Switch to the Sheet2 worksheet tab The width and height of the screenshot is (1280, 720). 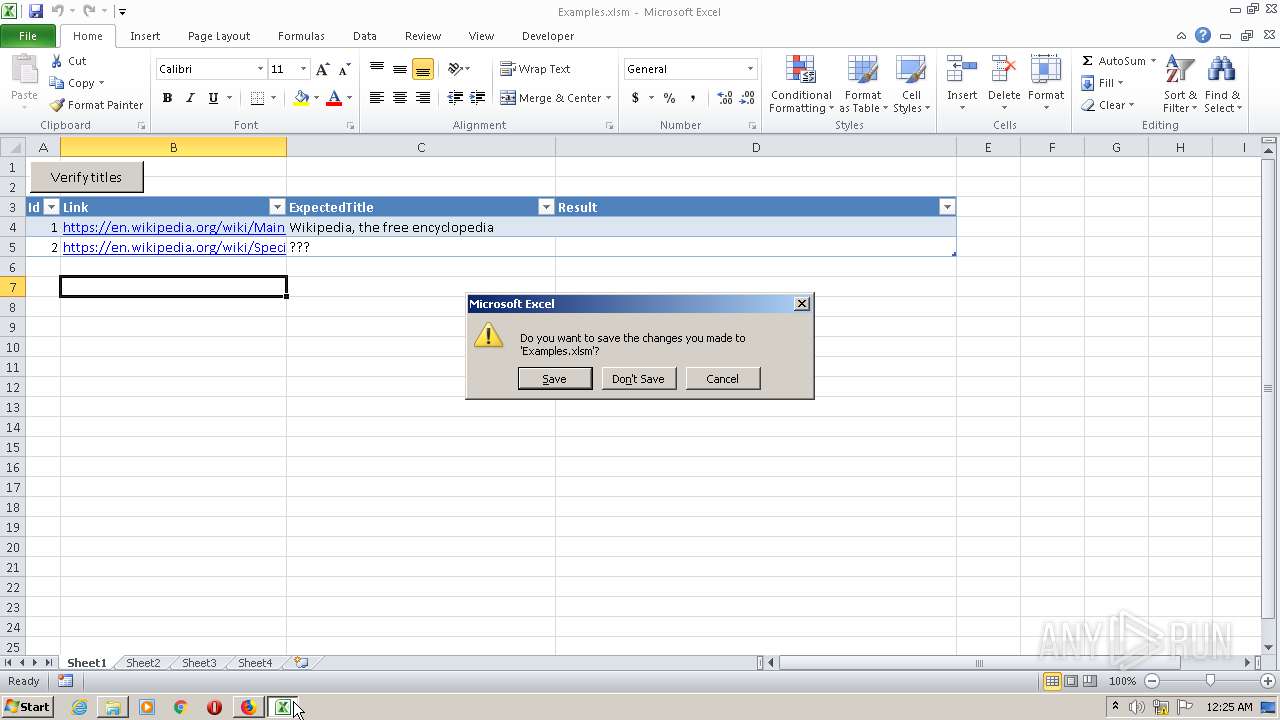(x=143, y=663)
